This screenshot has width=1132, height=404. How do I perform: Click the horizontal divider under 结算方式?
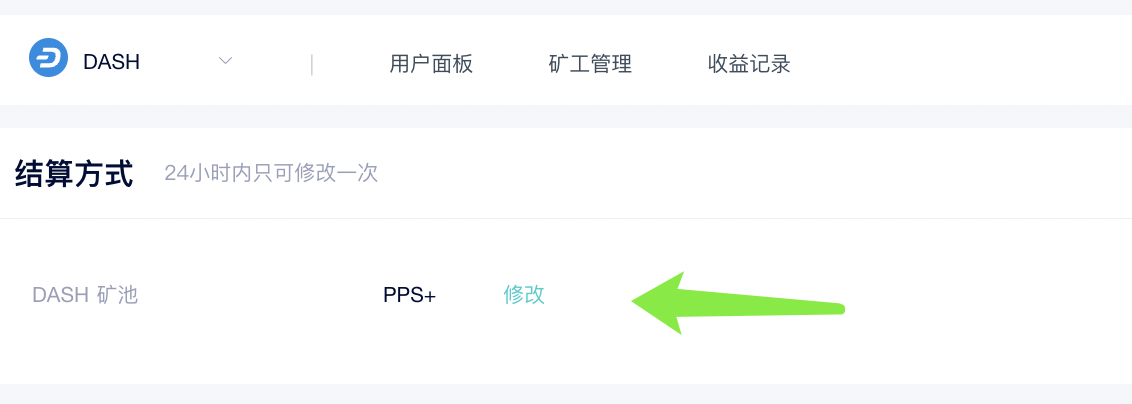point(566,218)
